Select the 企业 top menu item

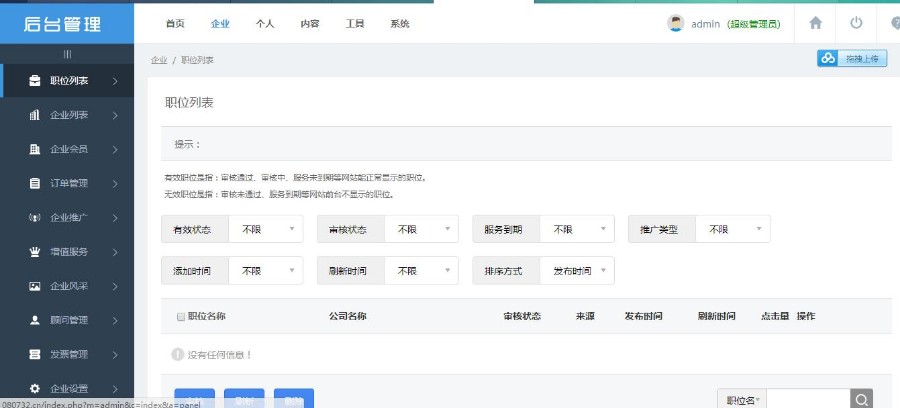tap(220, 24)
